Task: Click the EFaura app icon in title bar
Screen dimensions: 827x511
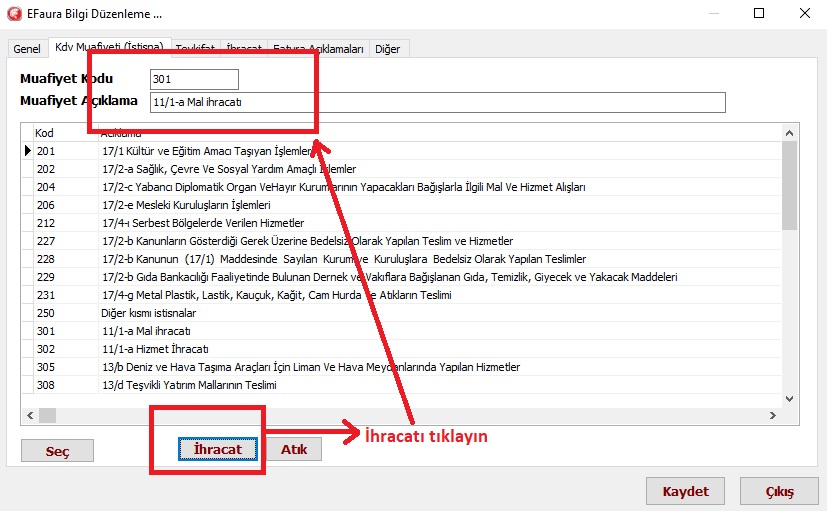Action: point(15,14)
